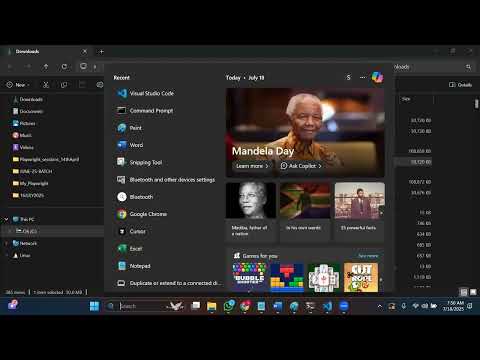Open Excel from the Recent list

[130, 249]
